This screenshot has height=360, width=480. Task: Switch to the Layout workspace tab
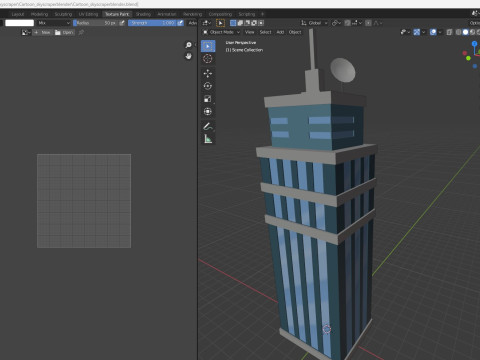point(18,14)
